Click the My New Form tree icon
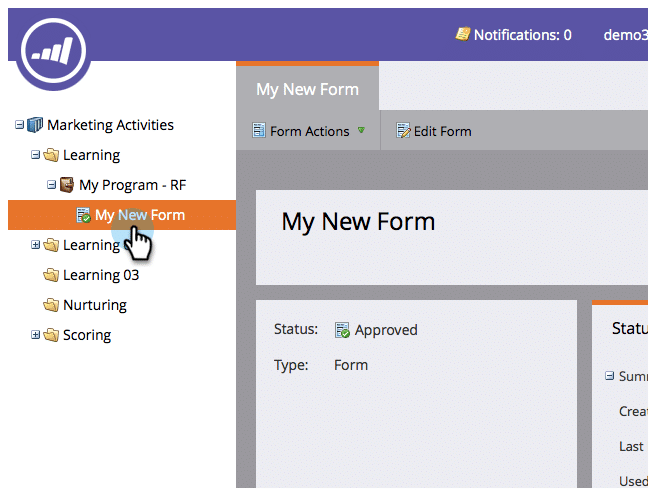The height and width of the screenshot is (499, 658). click(83, 215)
